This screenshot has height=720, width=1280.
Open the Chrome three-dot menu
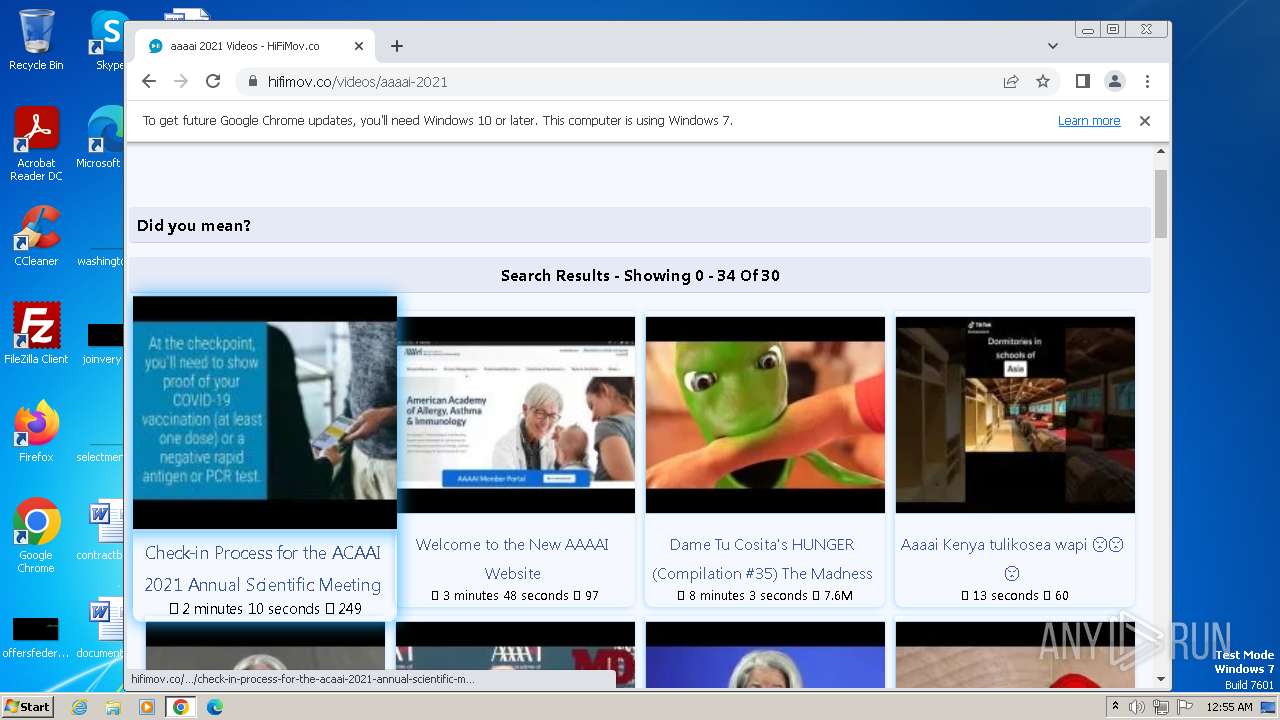[x=1147, y=82]
